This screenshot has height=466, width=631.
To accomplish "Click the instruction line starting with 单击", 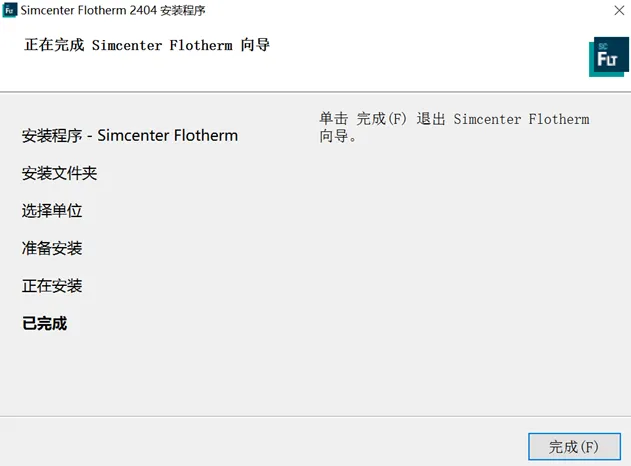I will pos(454,119).
